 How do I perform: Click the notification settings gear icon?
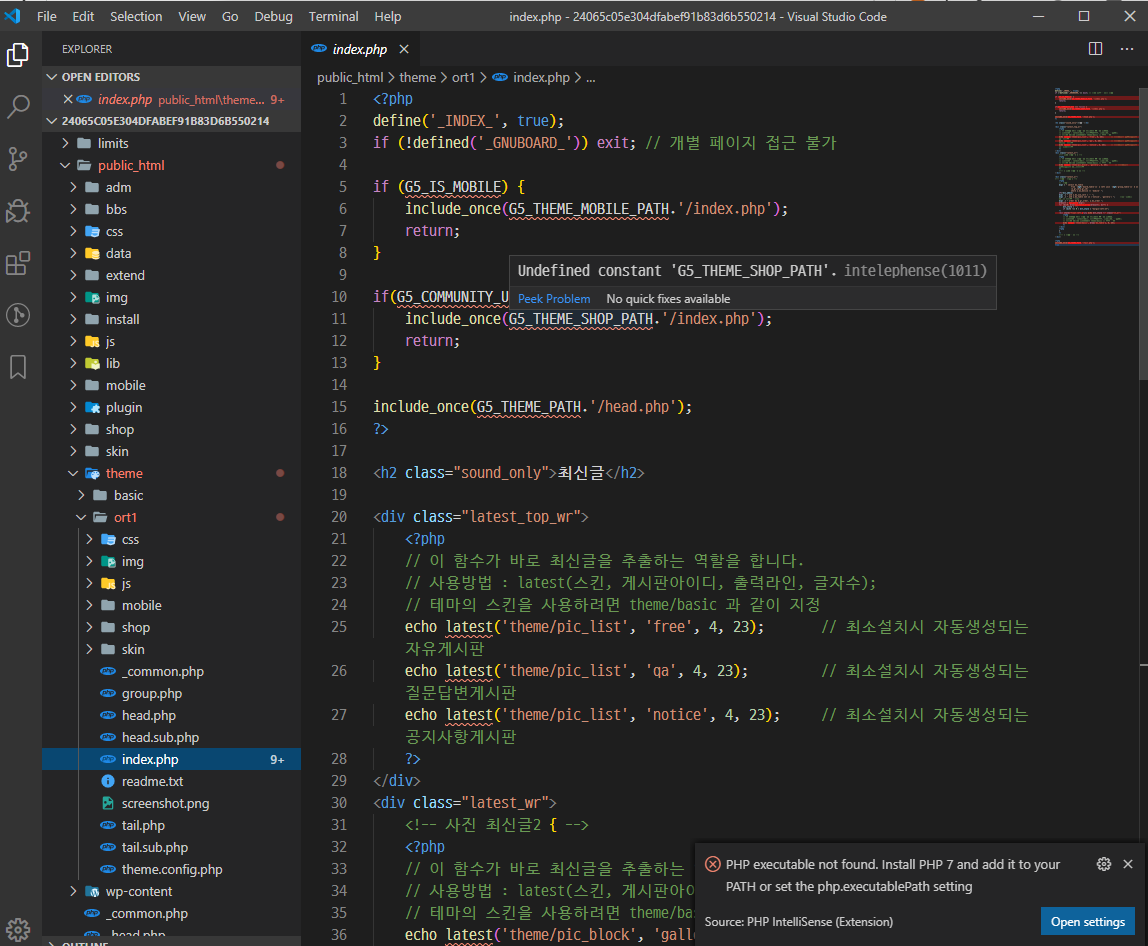point(1104,864)
